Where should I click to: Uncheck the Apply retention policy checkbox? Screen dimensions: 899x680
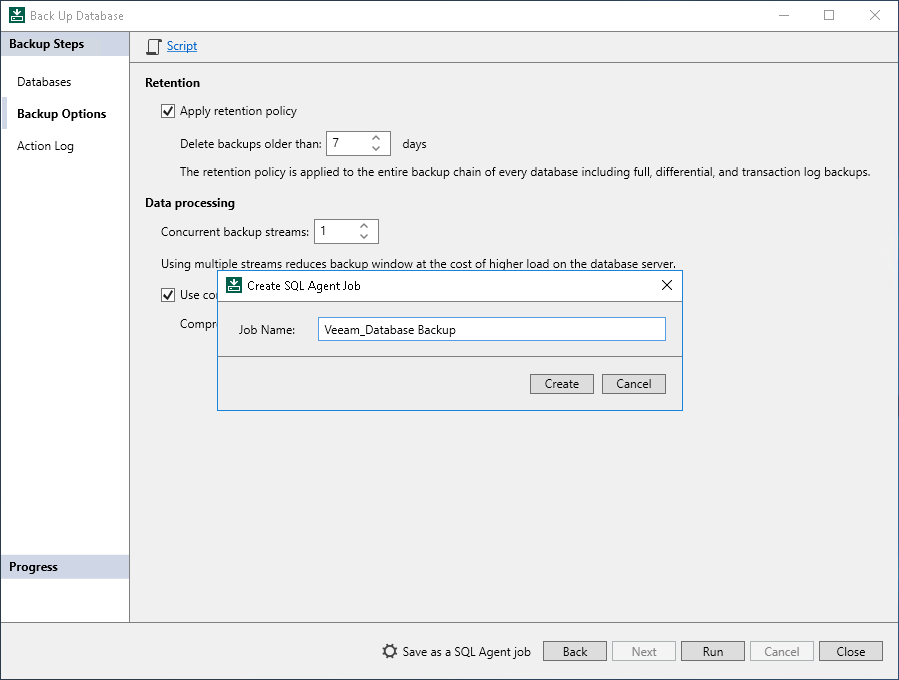click(168, 111)
